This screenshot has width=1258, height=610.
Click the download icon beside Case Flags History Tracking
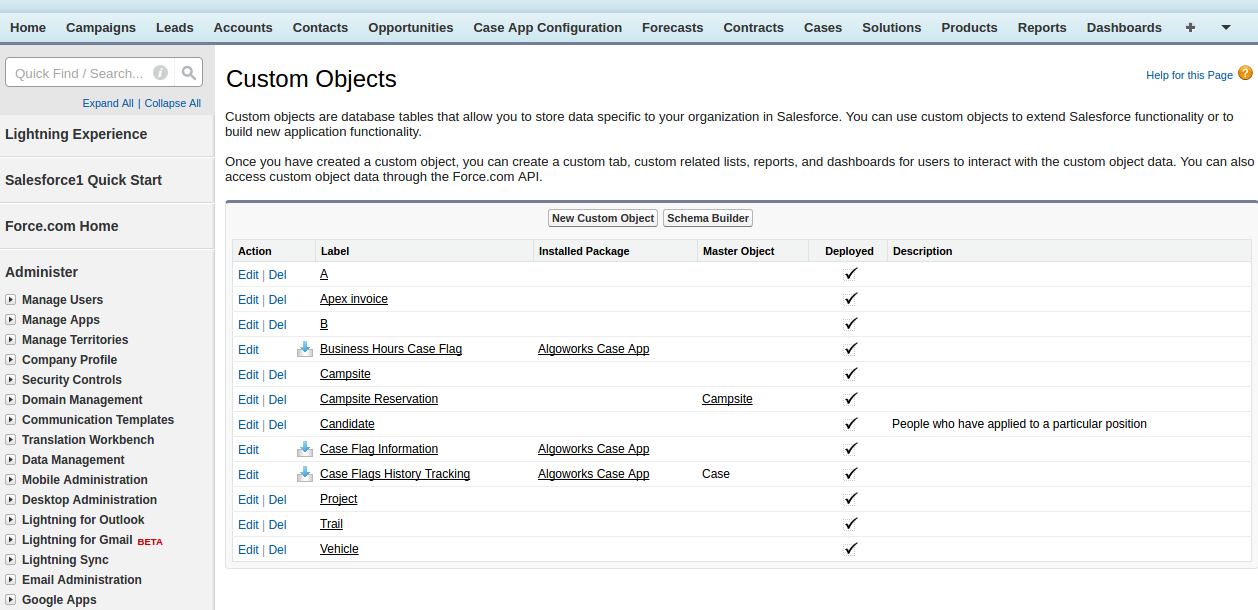click(x=305, y=474)
